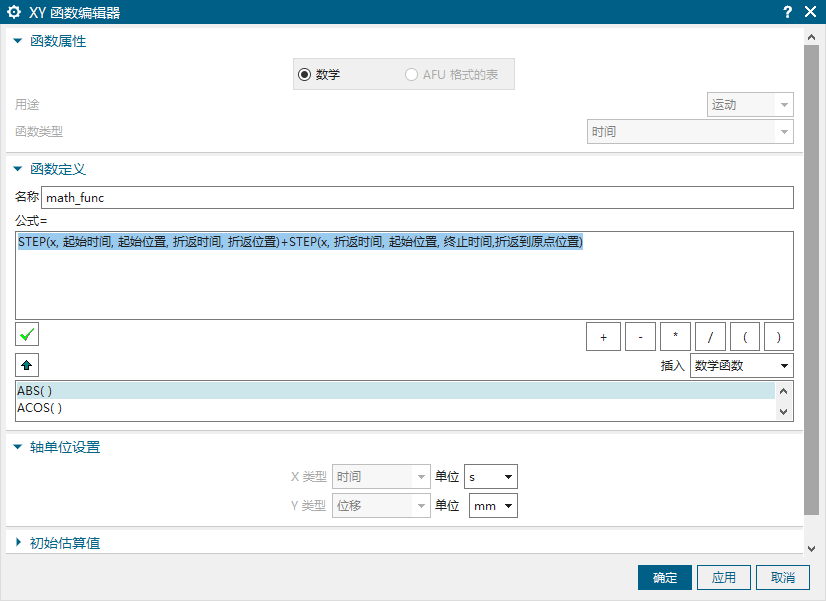
Task: Expand the 初始估算值 section
Action: (18, 543)
